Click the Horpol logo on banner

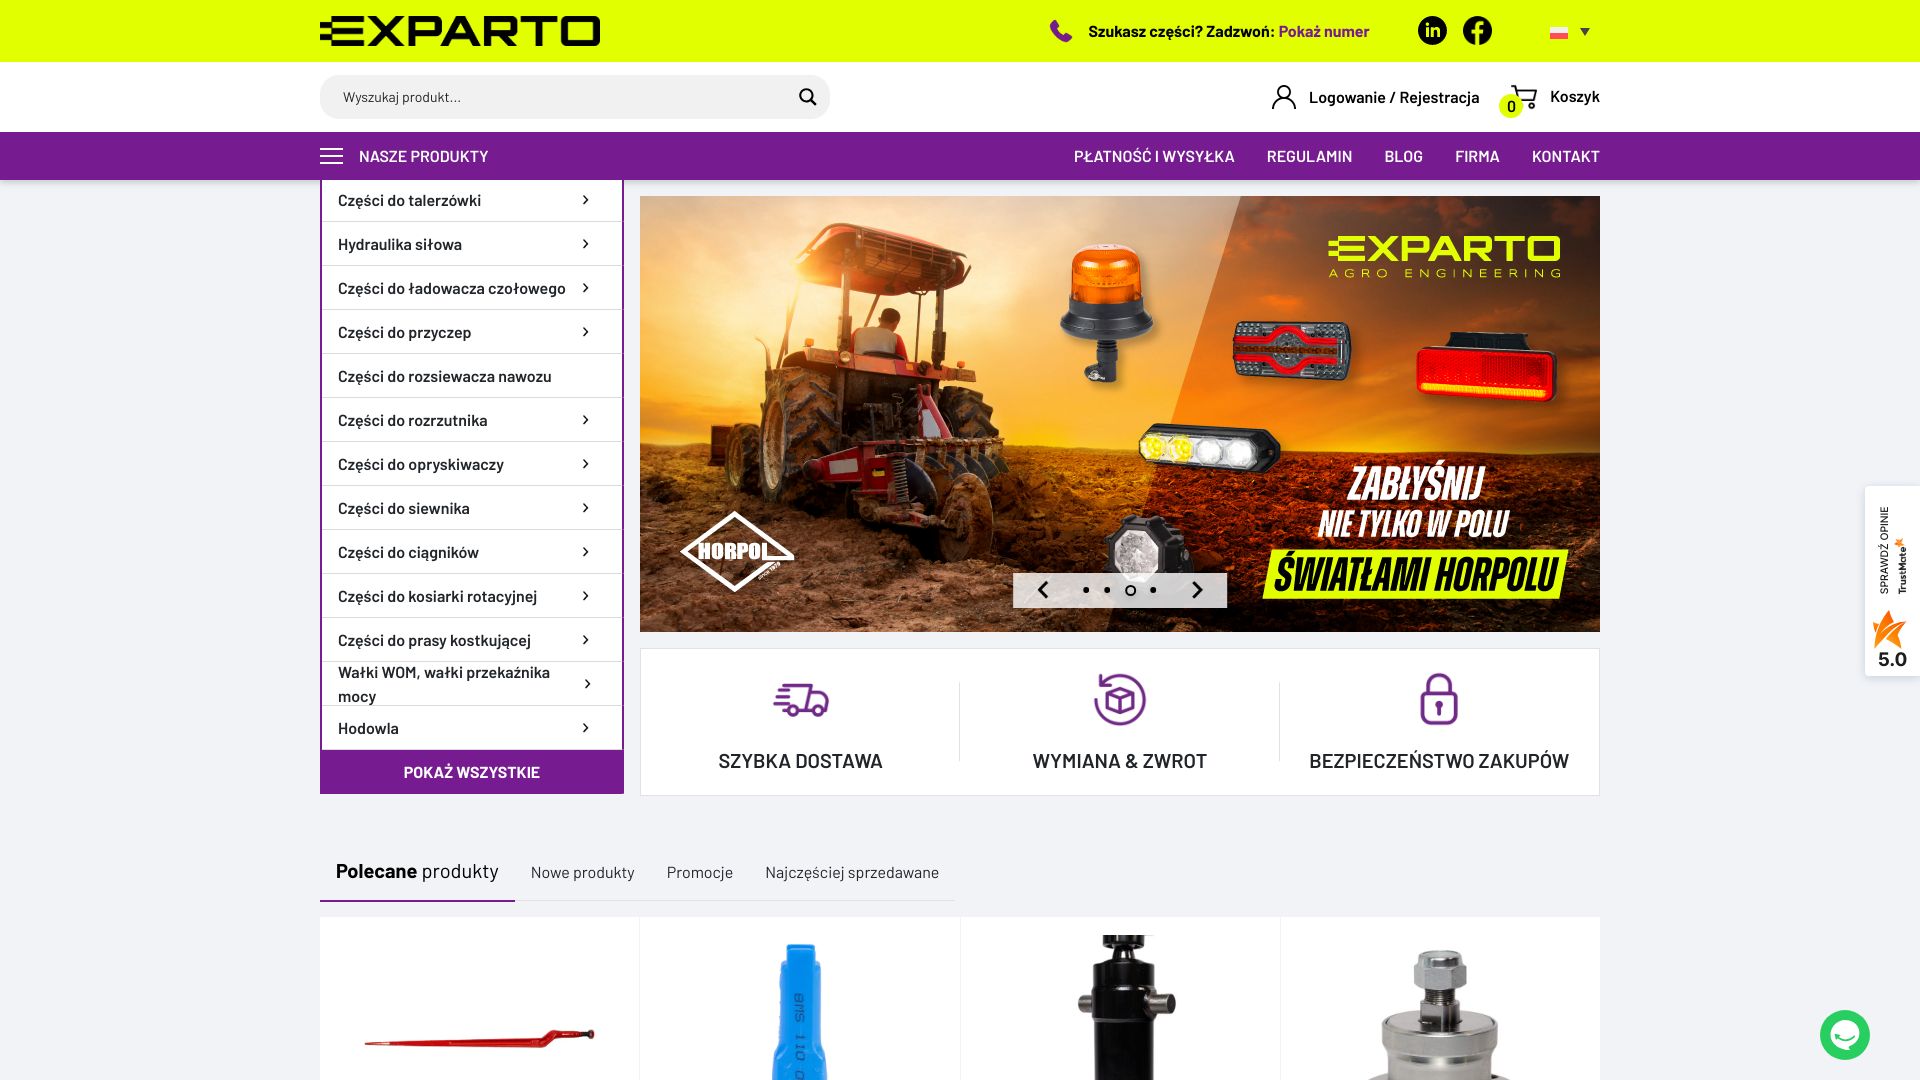737,551
